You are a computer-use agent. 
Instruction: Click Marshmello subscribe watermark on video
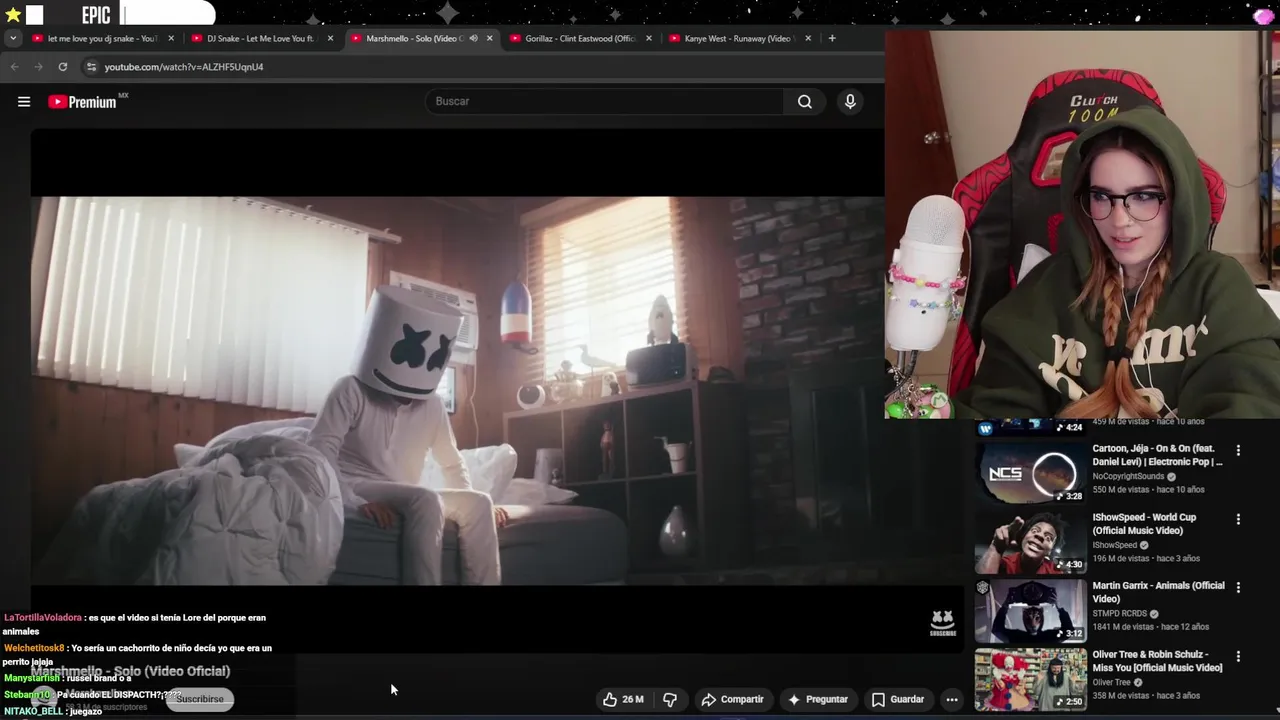(x=942, y=623)
